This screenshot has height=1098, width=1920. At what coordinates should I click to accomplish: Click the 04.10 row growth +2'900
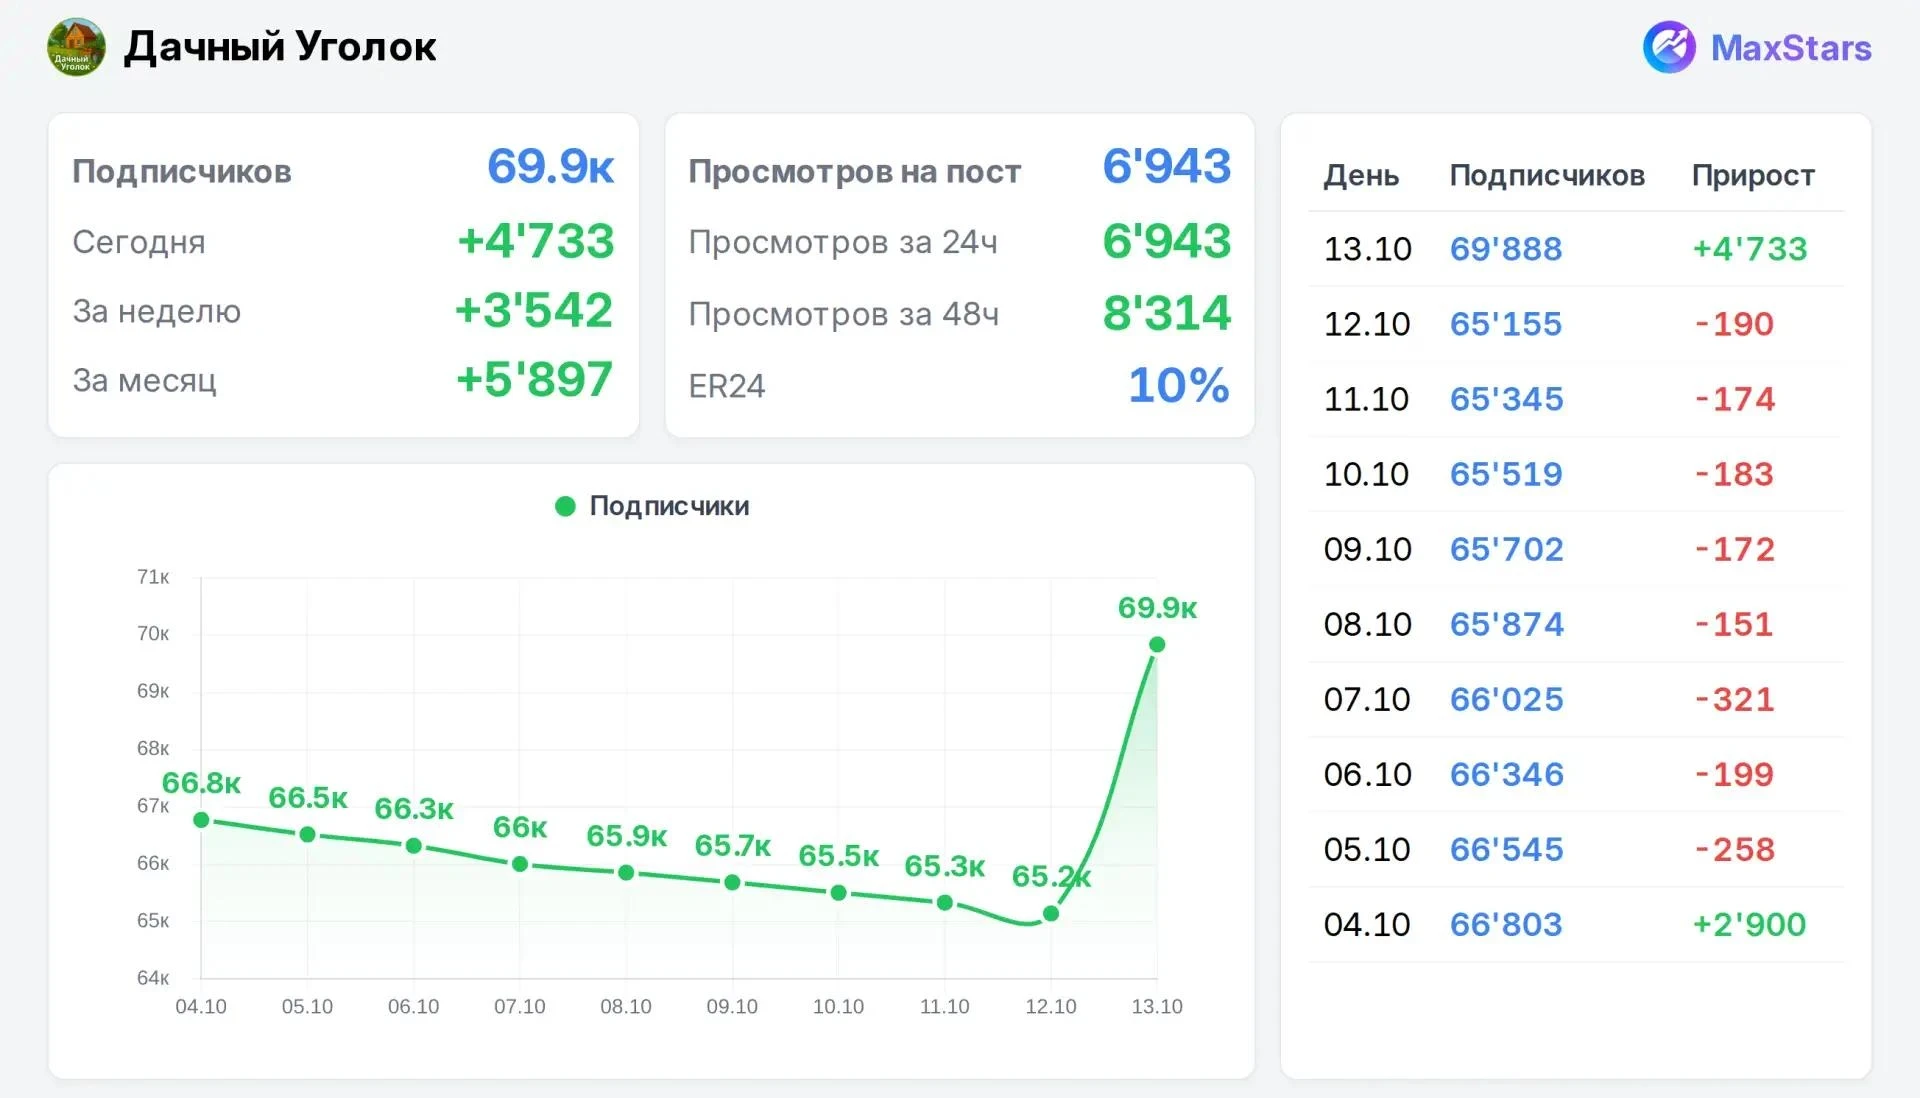point(1749,923)
